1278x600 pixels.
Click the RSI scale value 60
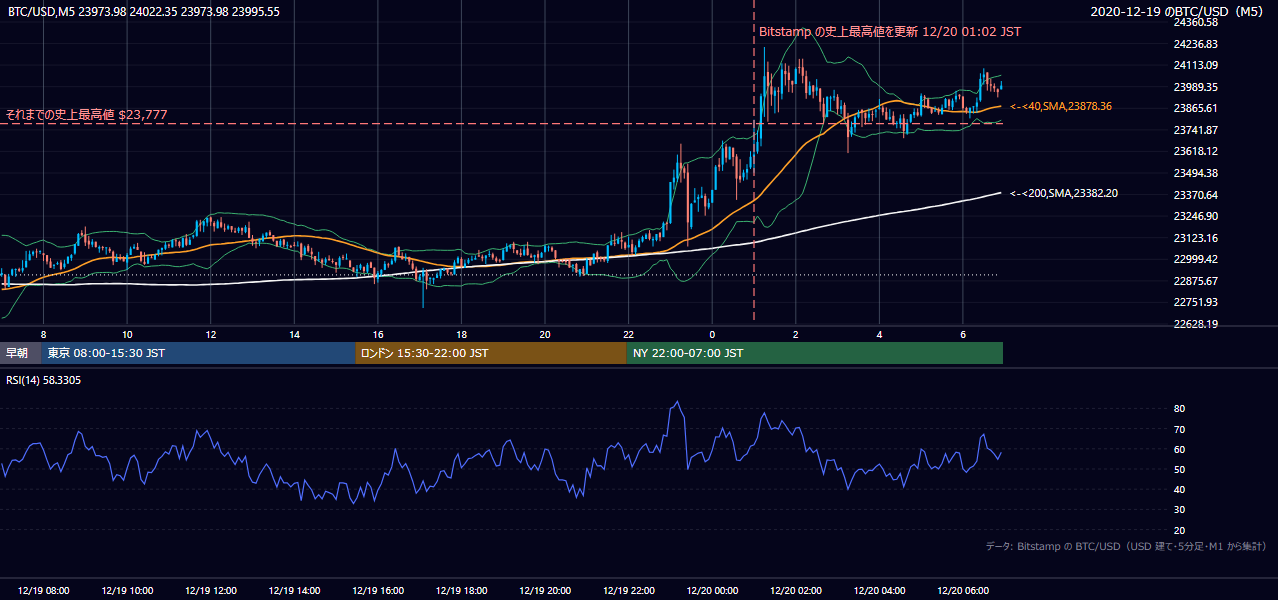click(x=1179, y=449)
